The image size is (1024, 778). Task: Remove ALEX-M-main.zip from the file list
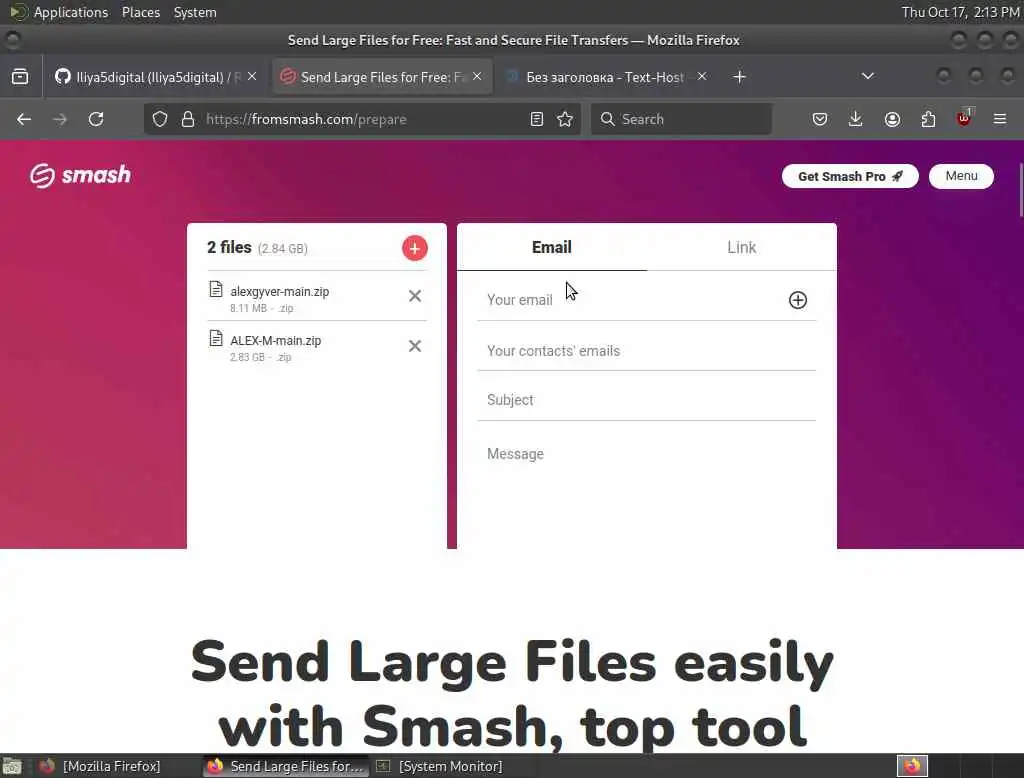click(x=414, y=346)
